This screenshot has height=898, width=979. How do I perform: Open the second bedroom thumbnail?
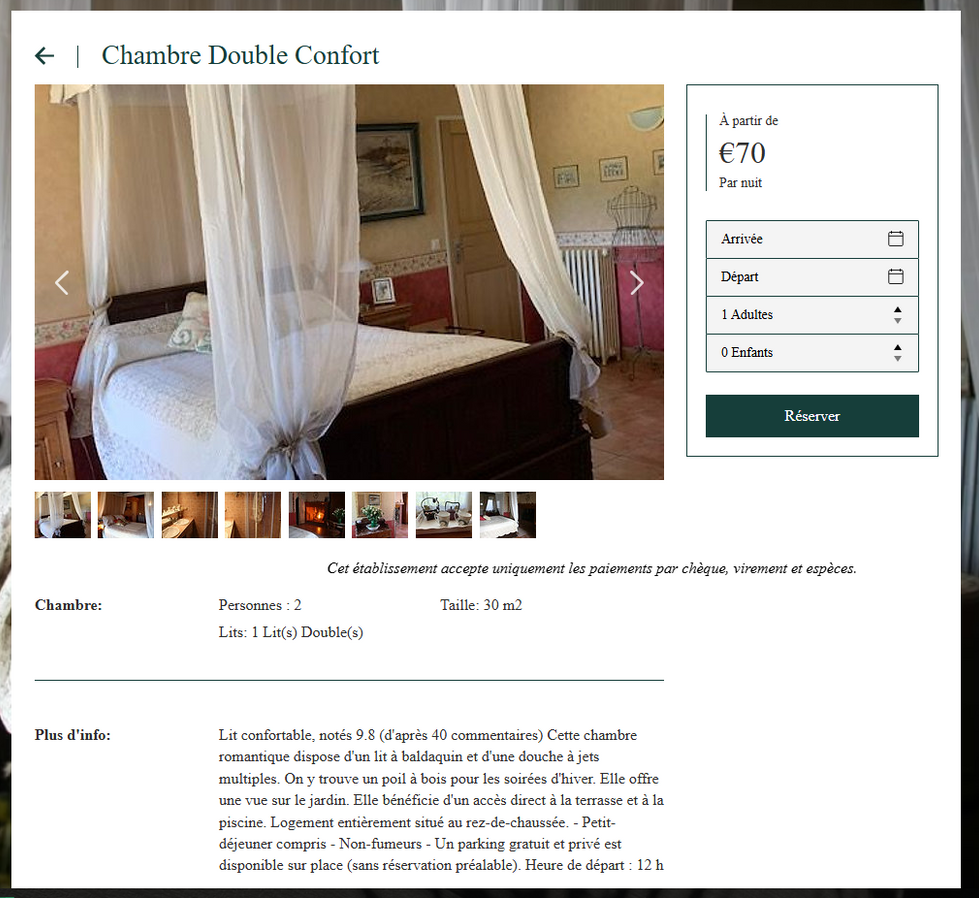[125, 515]
